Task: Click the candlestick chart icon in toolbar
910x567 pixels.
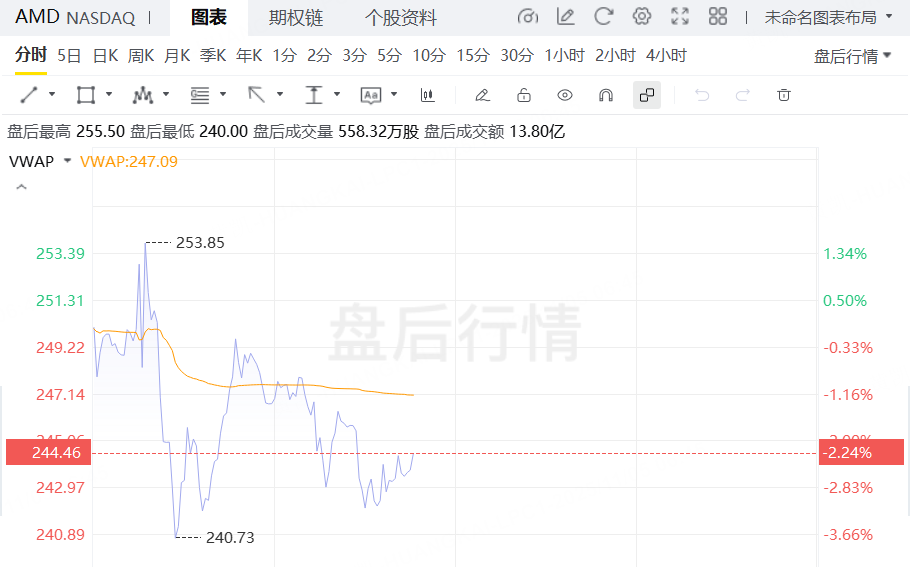Action: click(x=428, y=95)
